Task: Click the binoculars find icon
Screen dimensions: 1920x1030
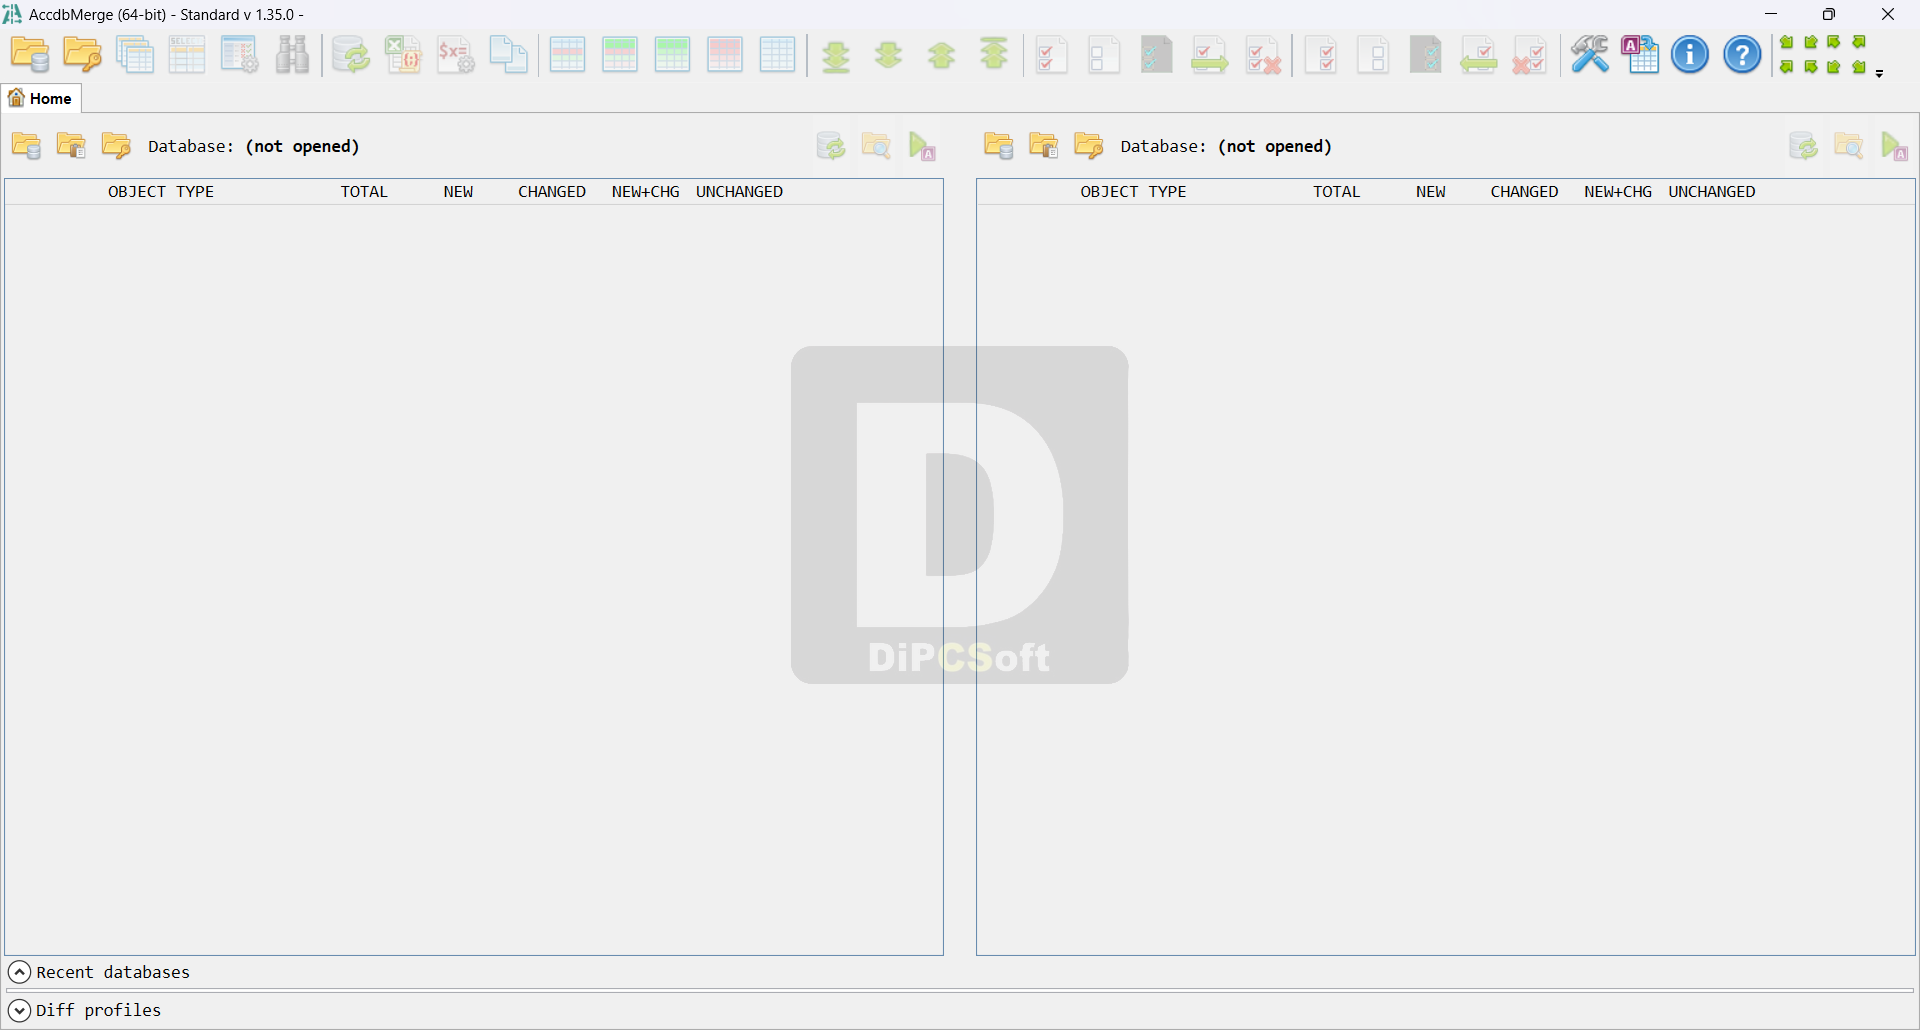Action: tap(292, 55)
